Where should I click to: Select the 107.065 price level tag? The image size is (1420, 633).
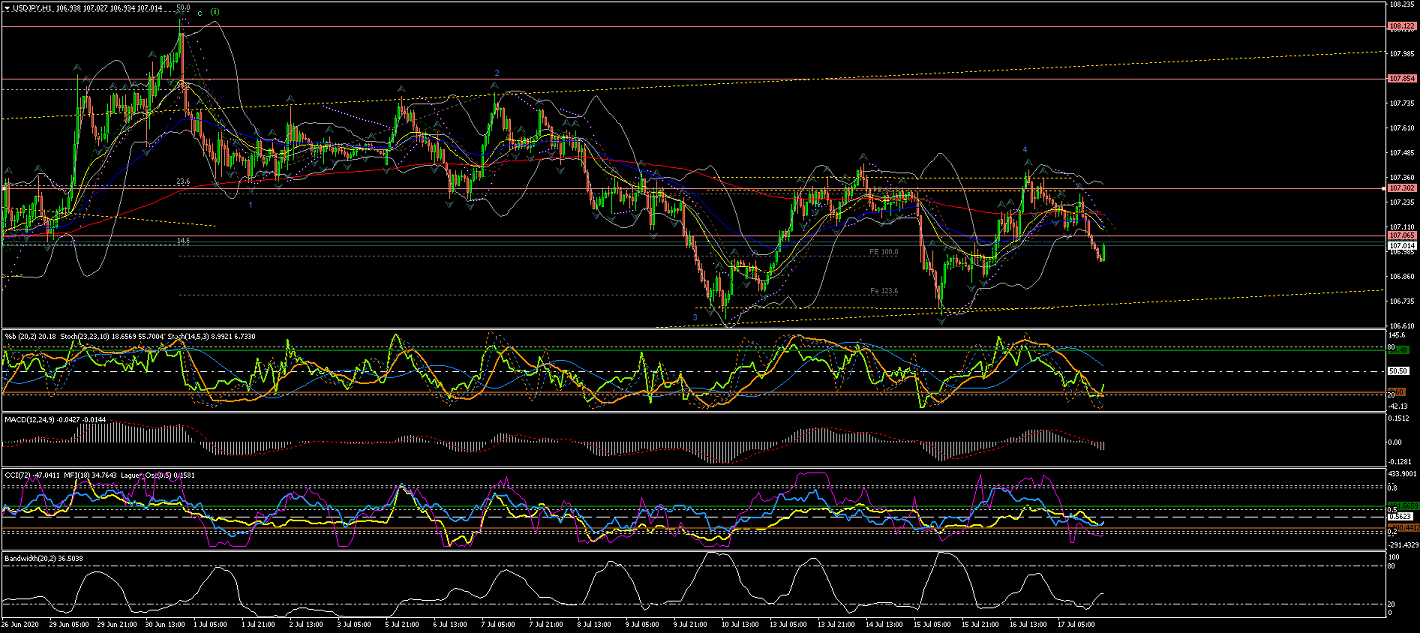click(x=1400, y=236)
